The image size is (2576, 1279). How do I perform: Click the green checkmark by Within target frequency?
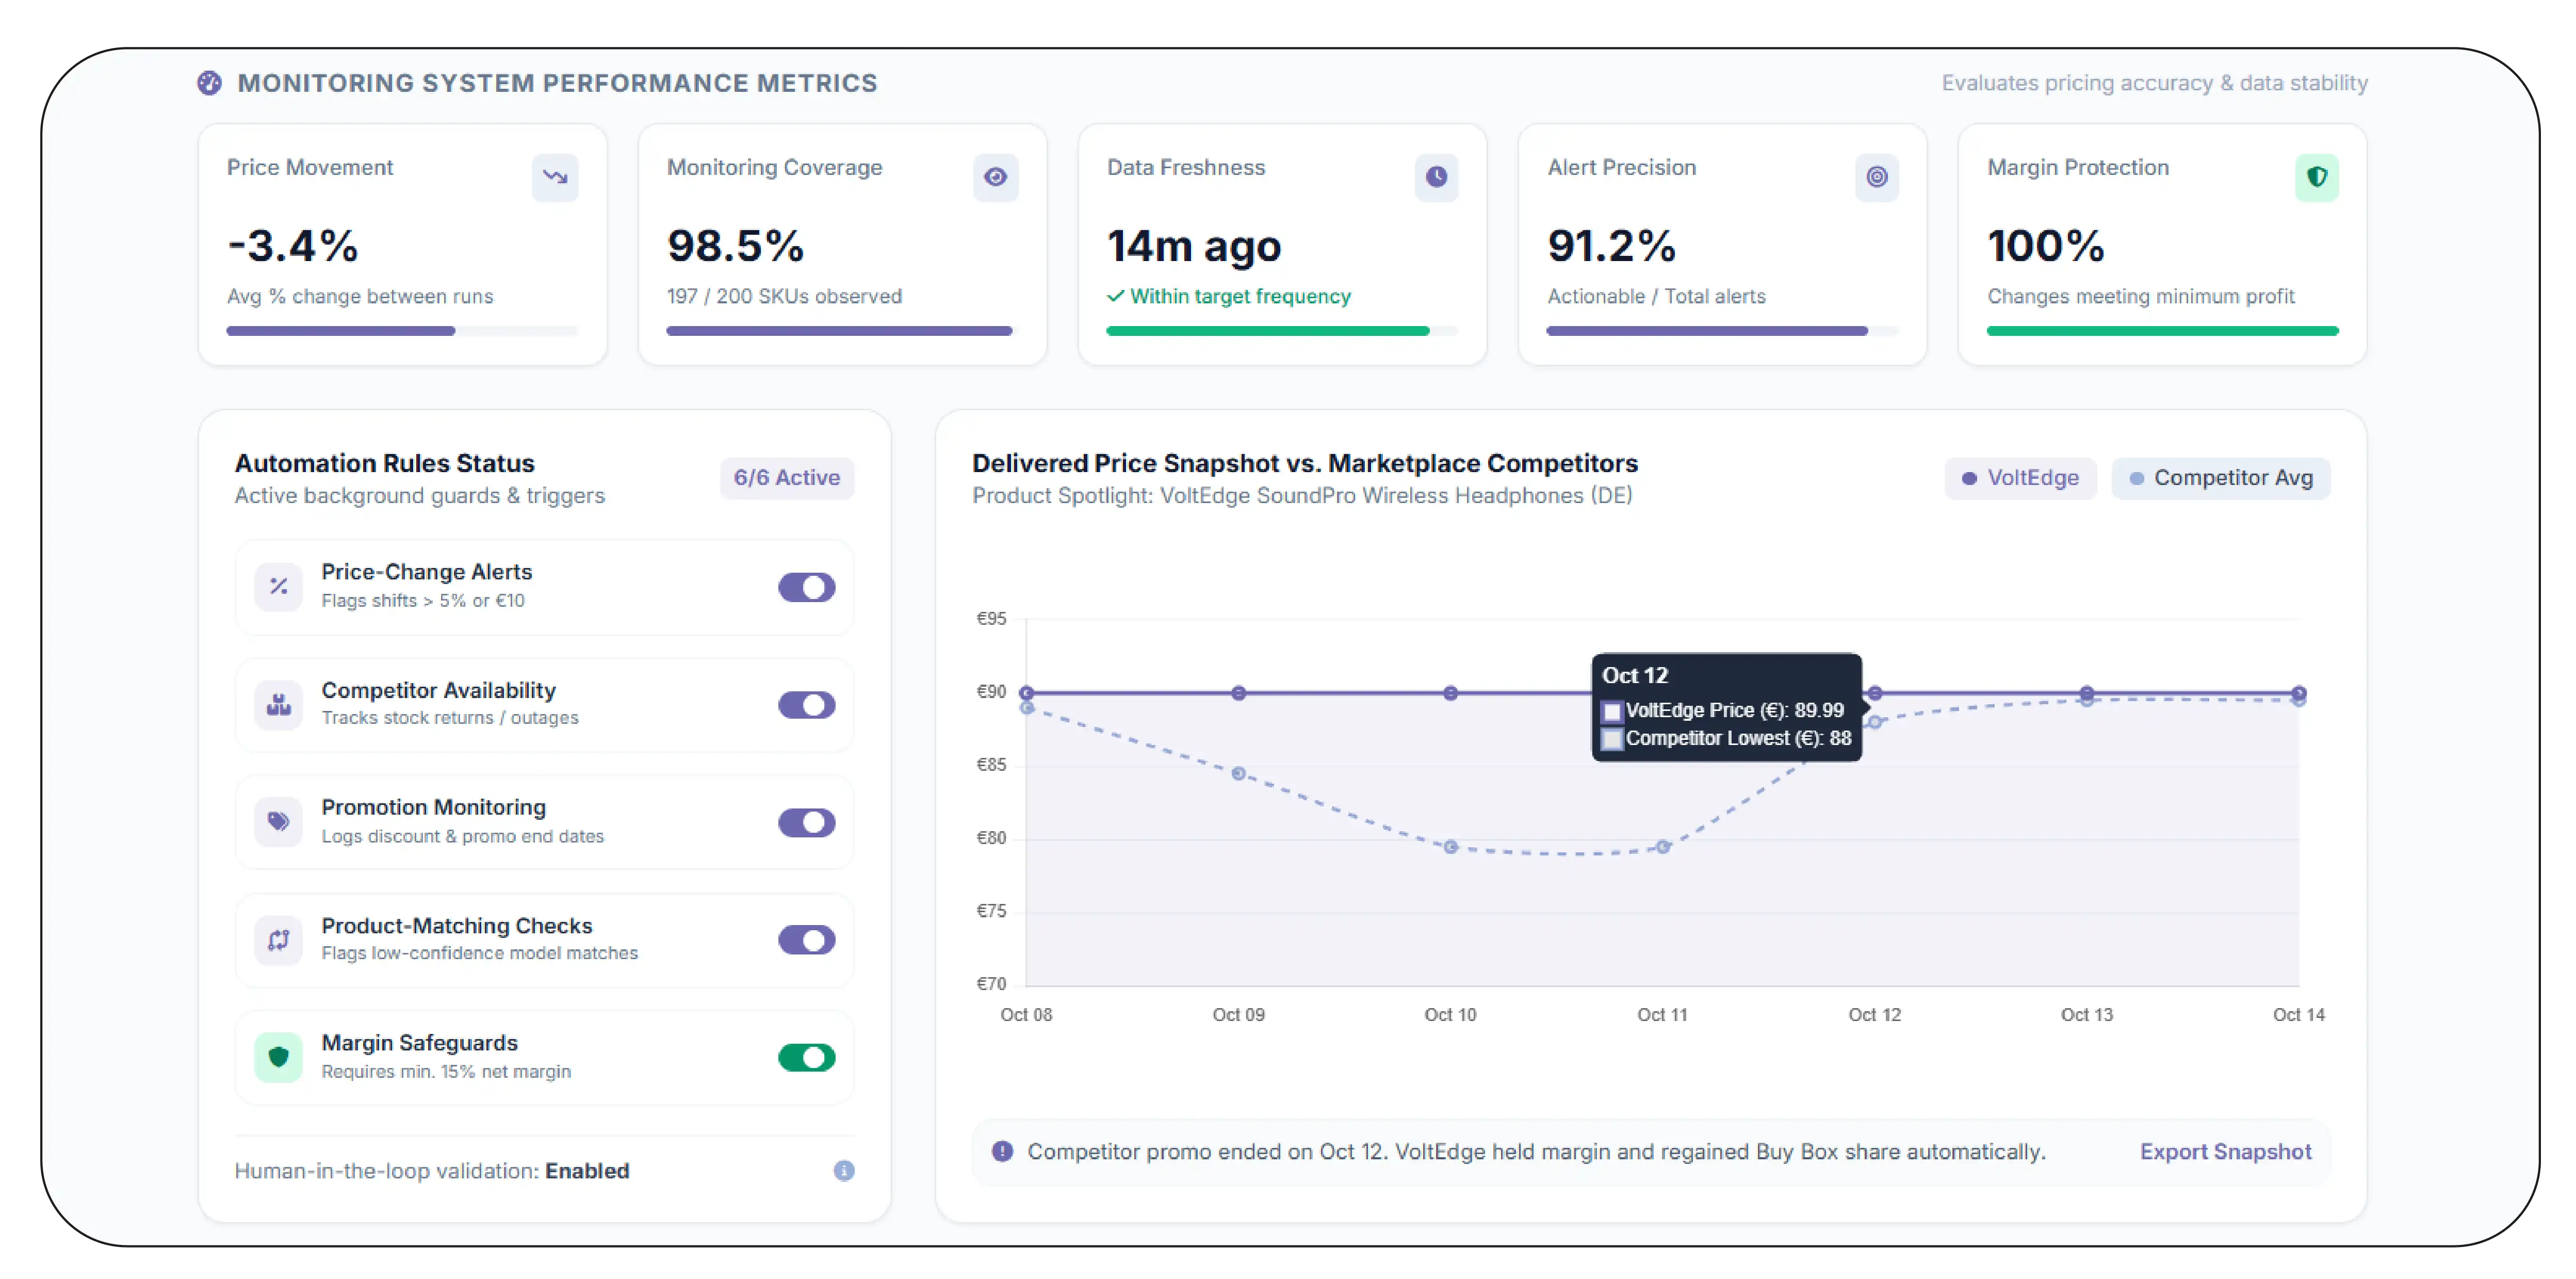click(x=1115, y=296)
